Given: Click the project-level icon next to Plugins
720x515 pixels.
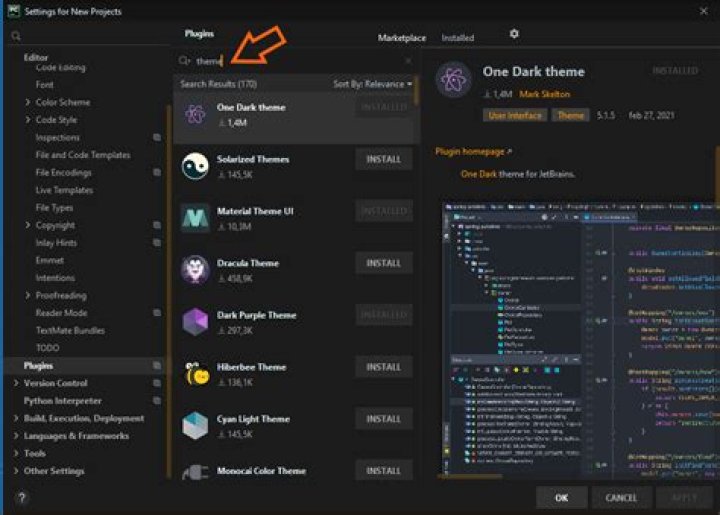Looking at the screenshot, I should pos(157,365).
